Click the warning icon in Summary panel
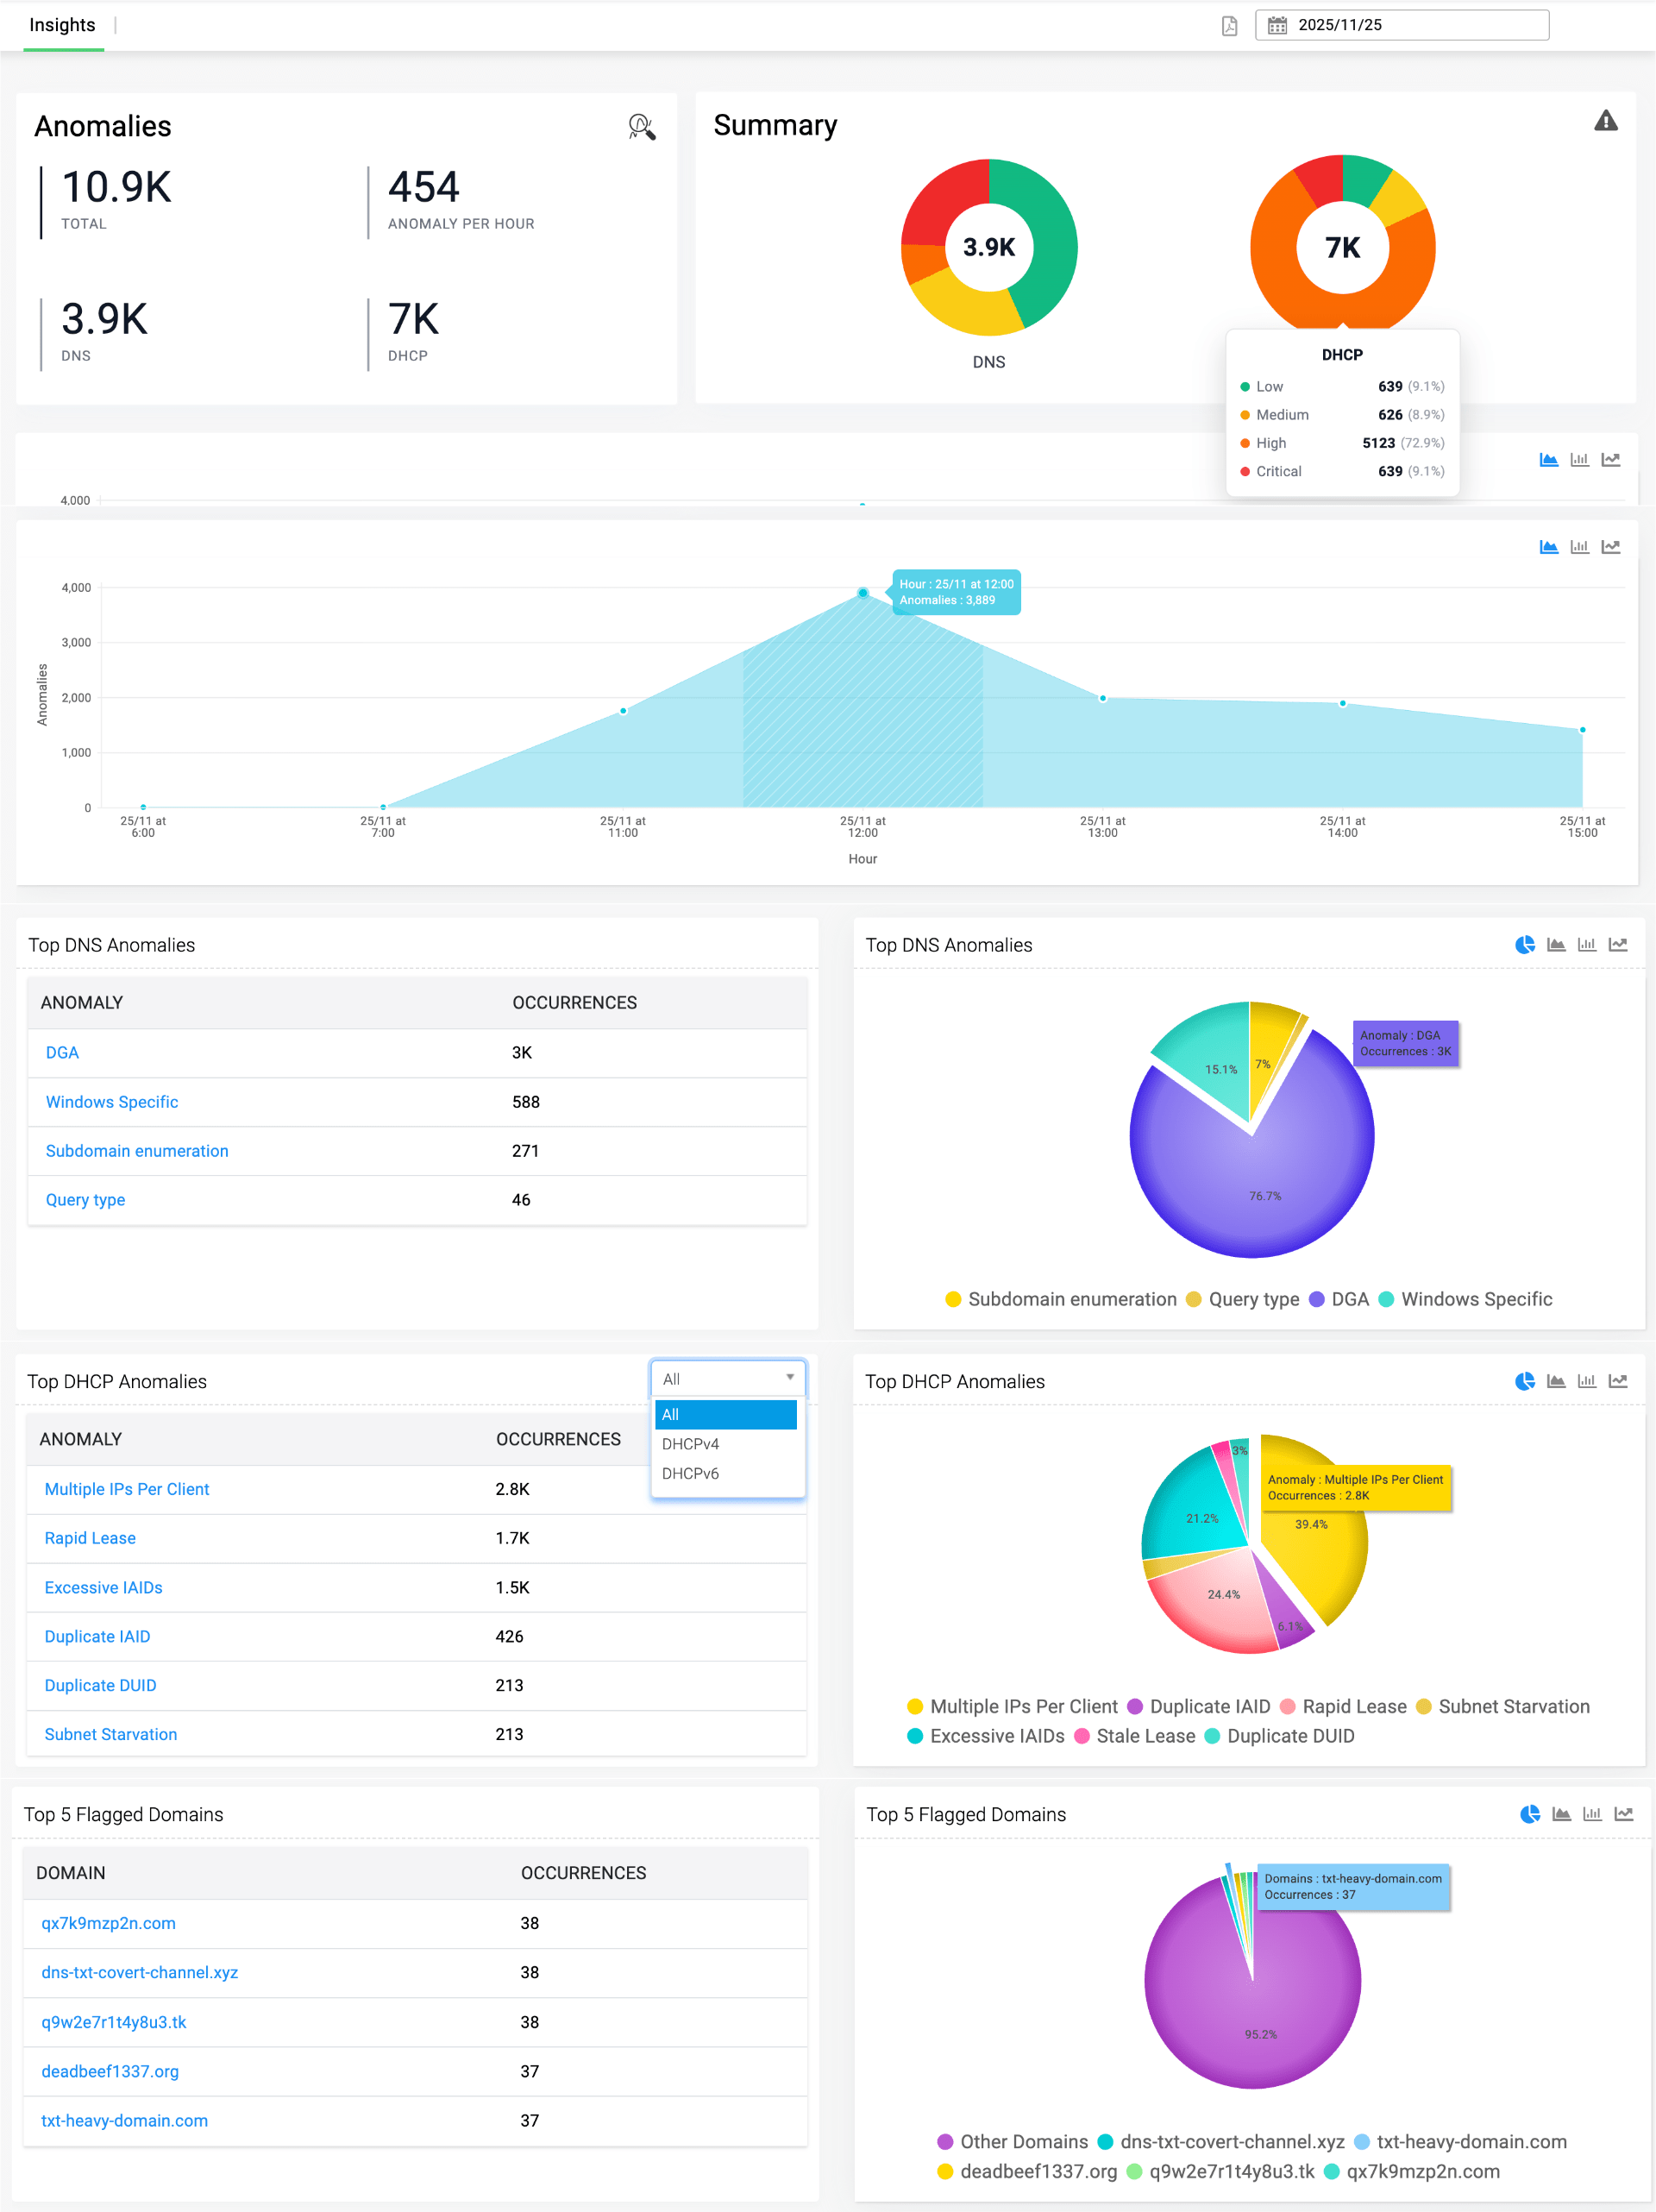Viewport: 1656px width, 2212px height. pos(1607,121)
